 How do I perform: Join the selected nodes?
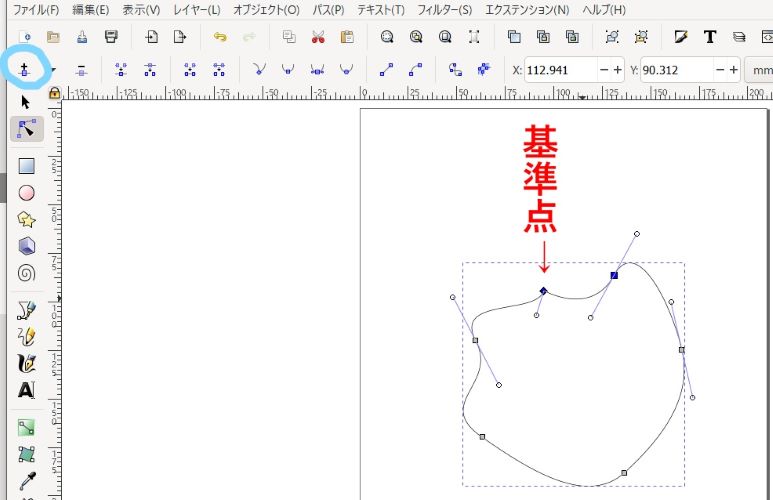pos(121,70)
